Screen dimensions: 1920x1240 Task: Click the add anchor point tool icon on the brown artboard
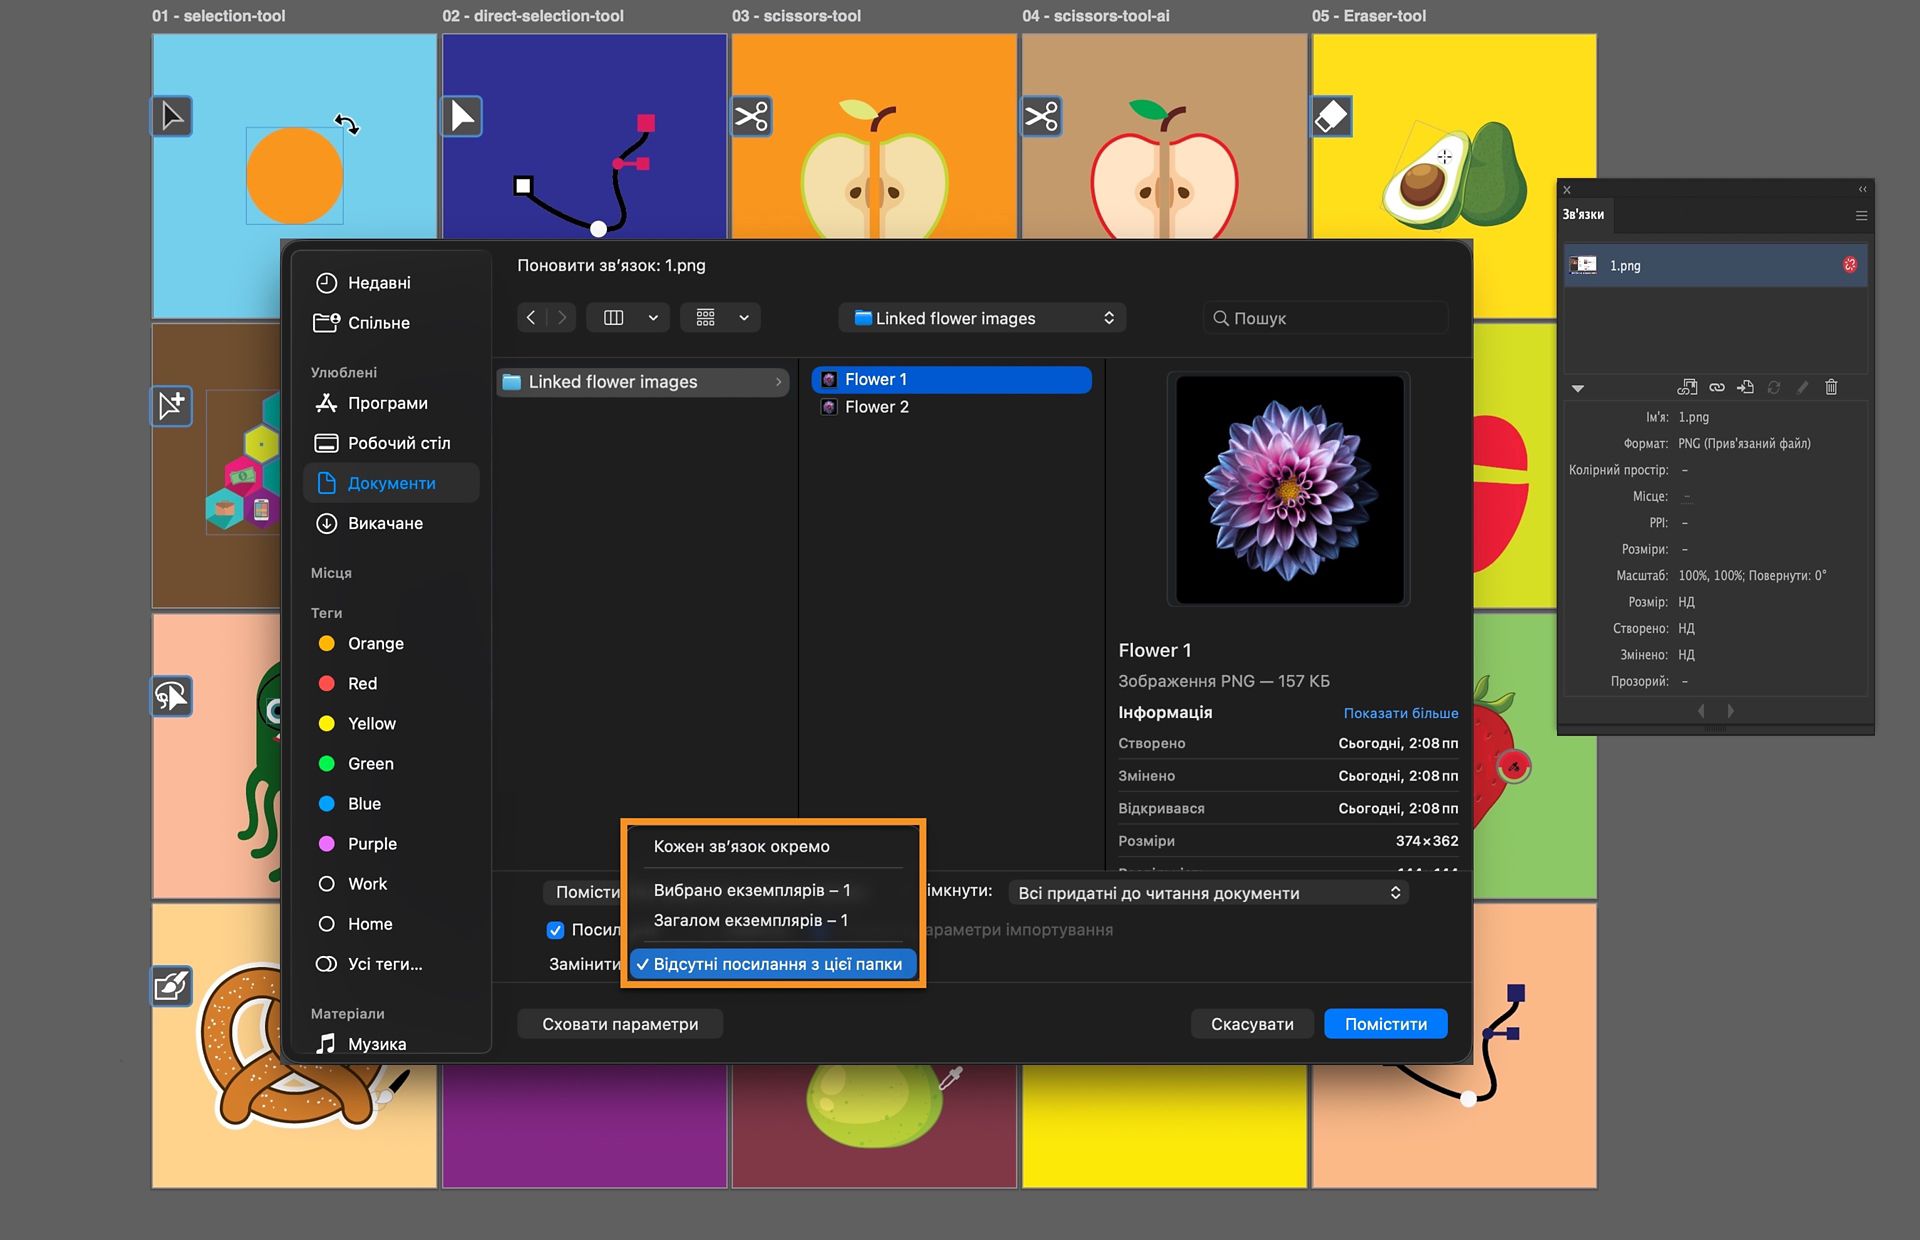coord(172,406)
